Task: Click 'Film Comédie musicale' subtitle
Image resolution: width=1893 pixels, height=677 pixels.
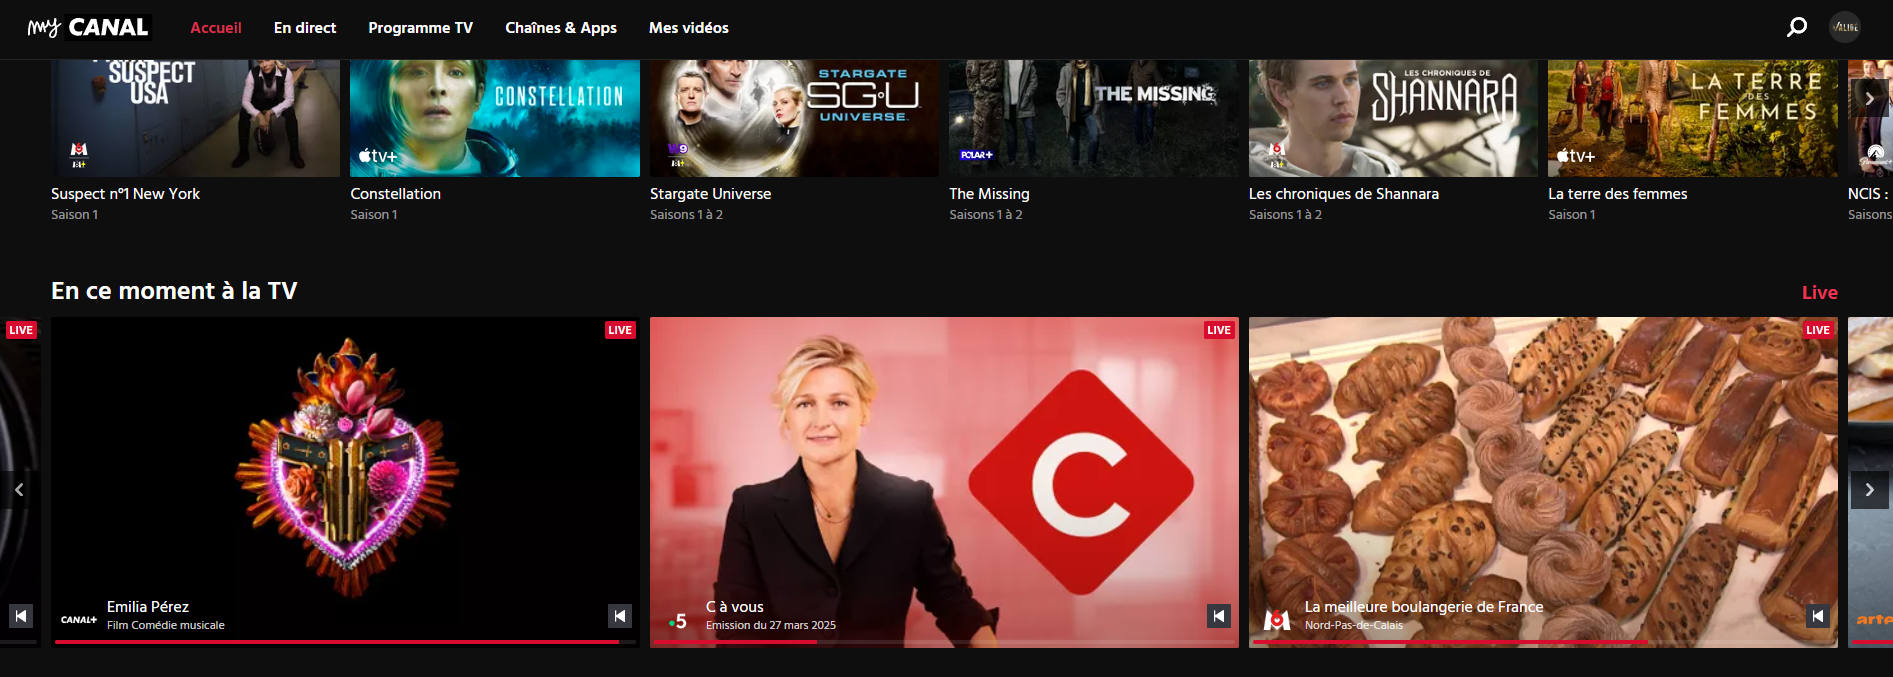Action: pos(166,625)
